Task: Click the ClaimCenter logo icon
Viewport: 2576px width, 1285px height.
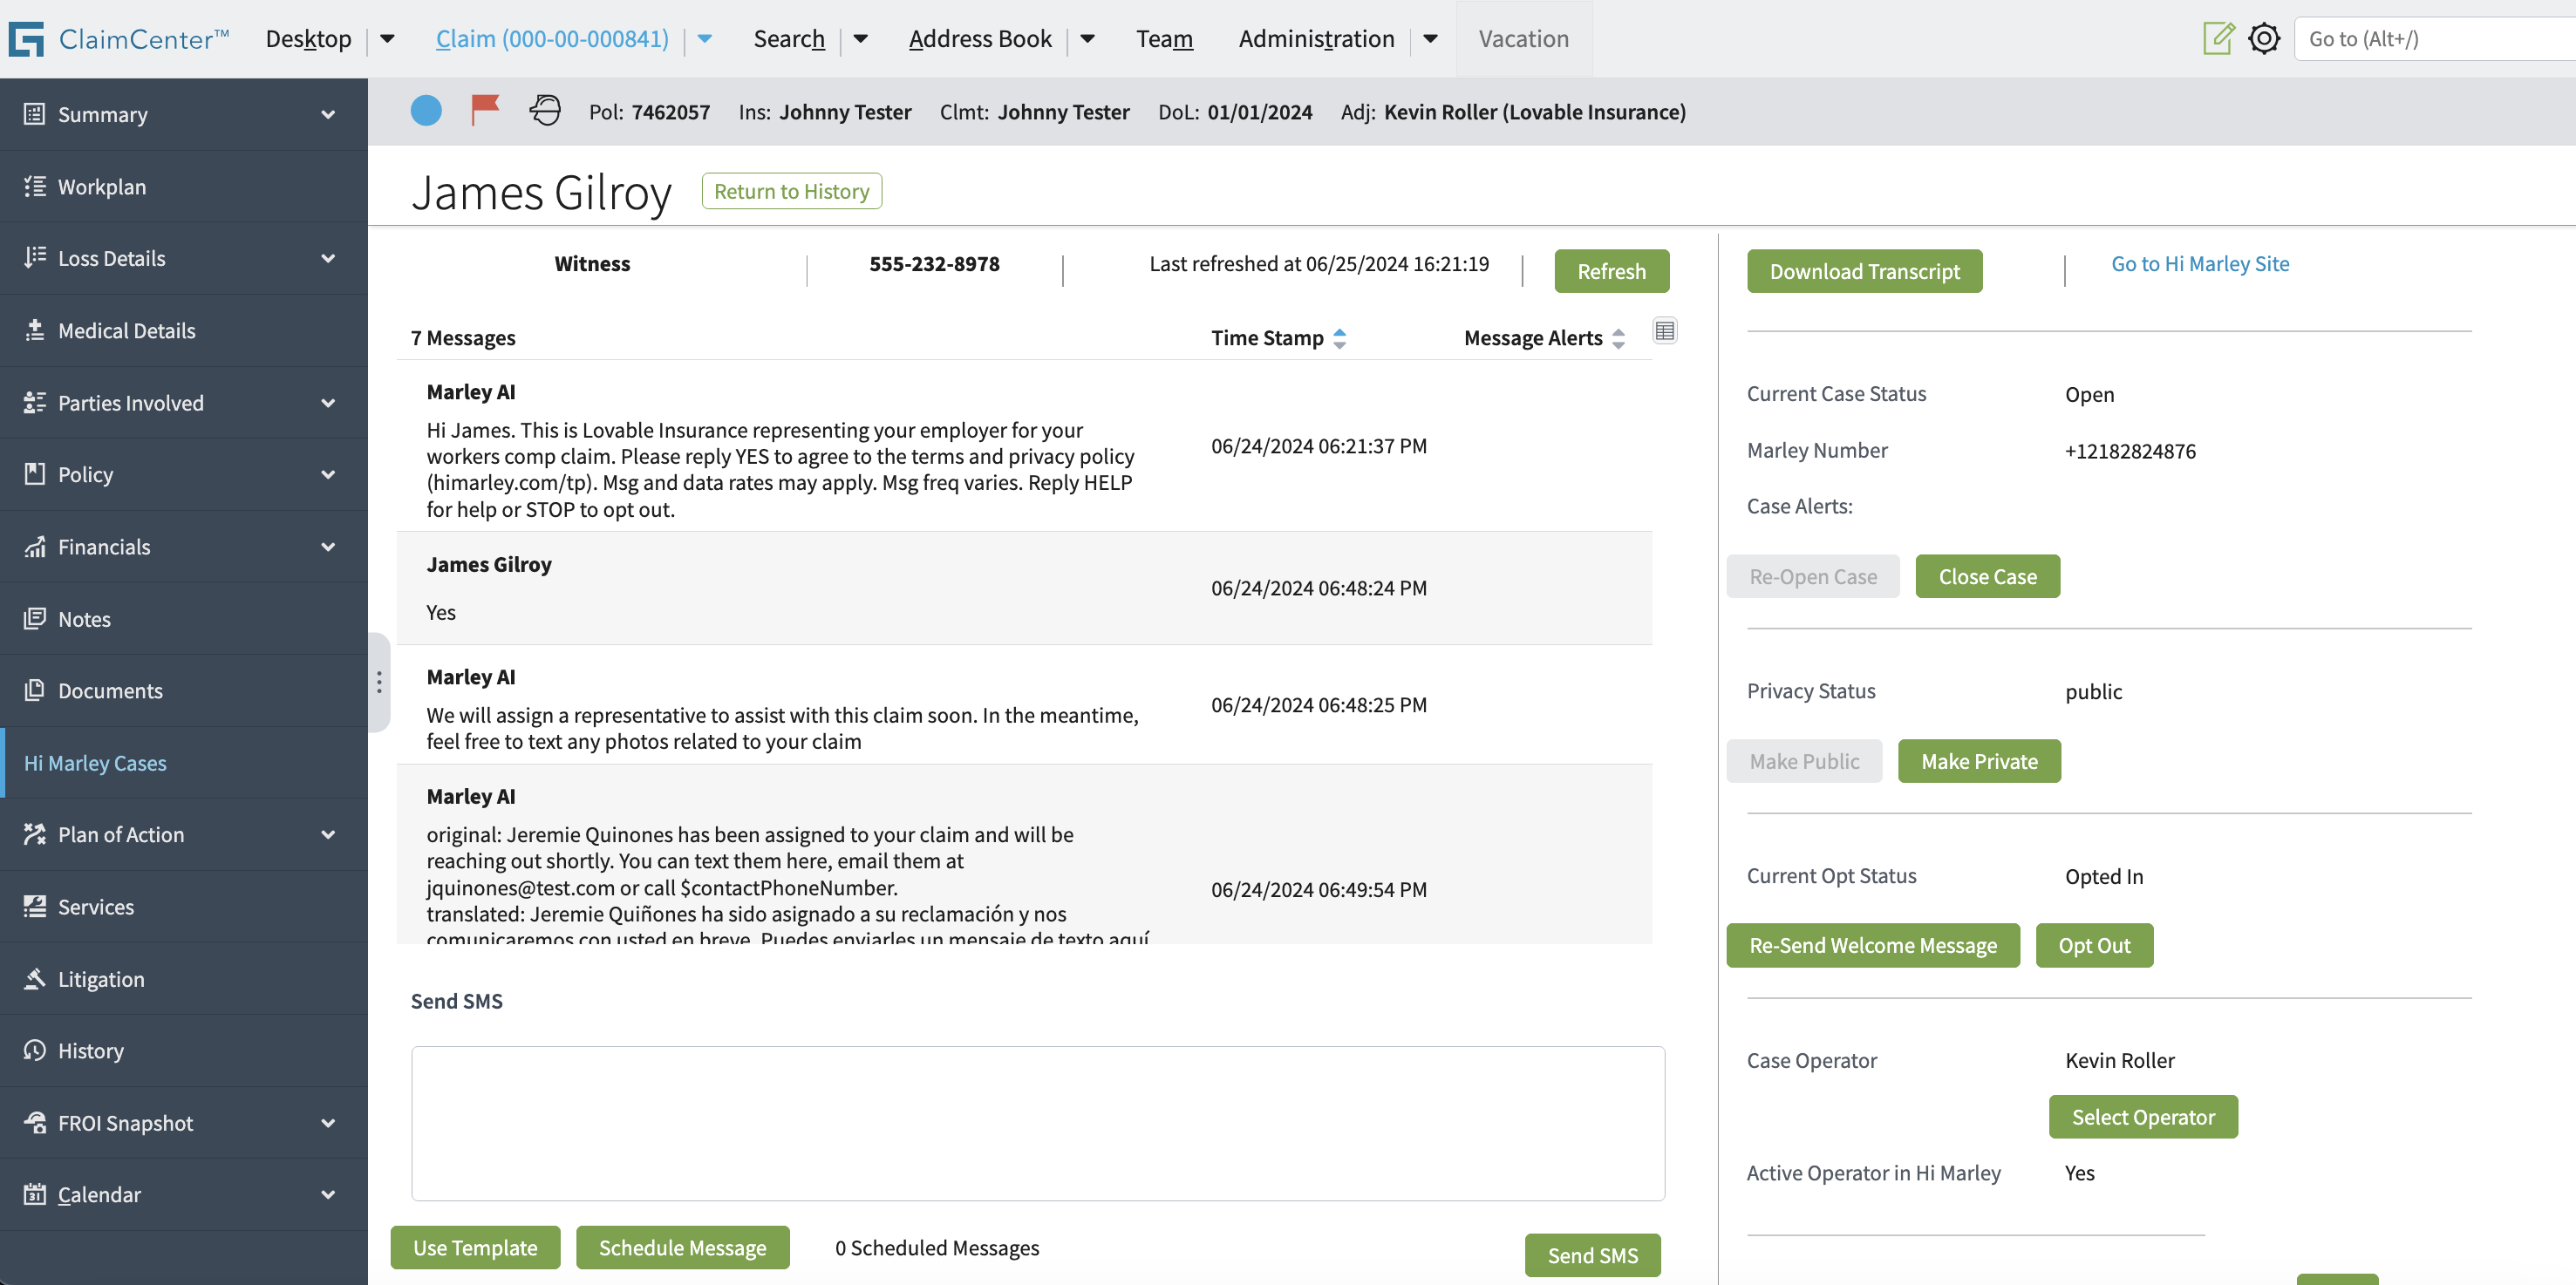Action: (26, 39)
